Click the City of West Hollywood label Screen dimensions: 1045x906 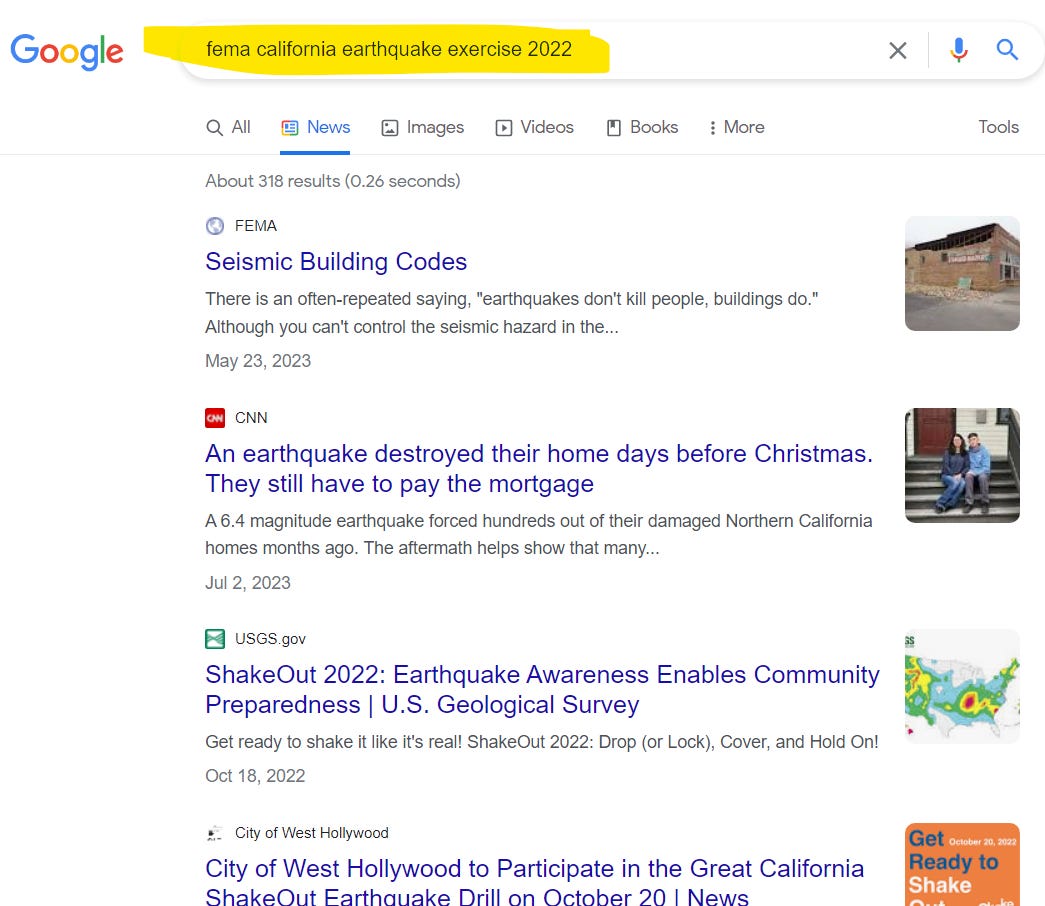pyautogui.click(x=311, y=833)
